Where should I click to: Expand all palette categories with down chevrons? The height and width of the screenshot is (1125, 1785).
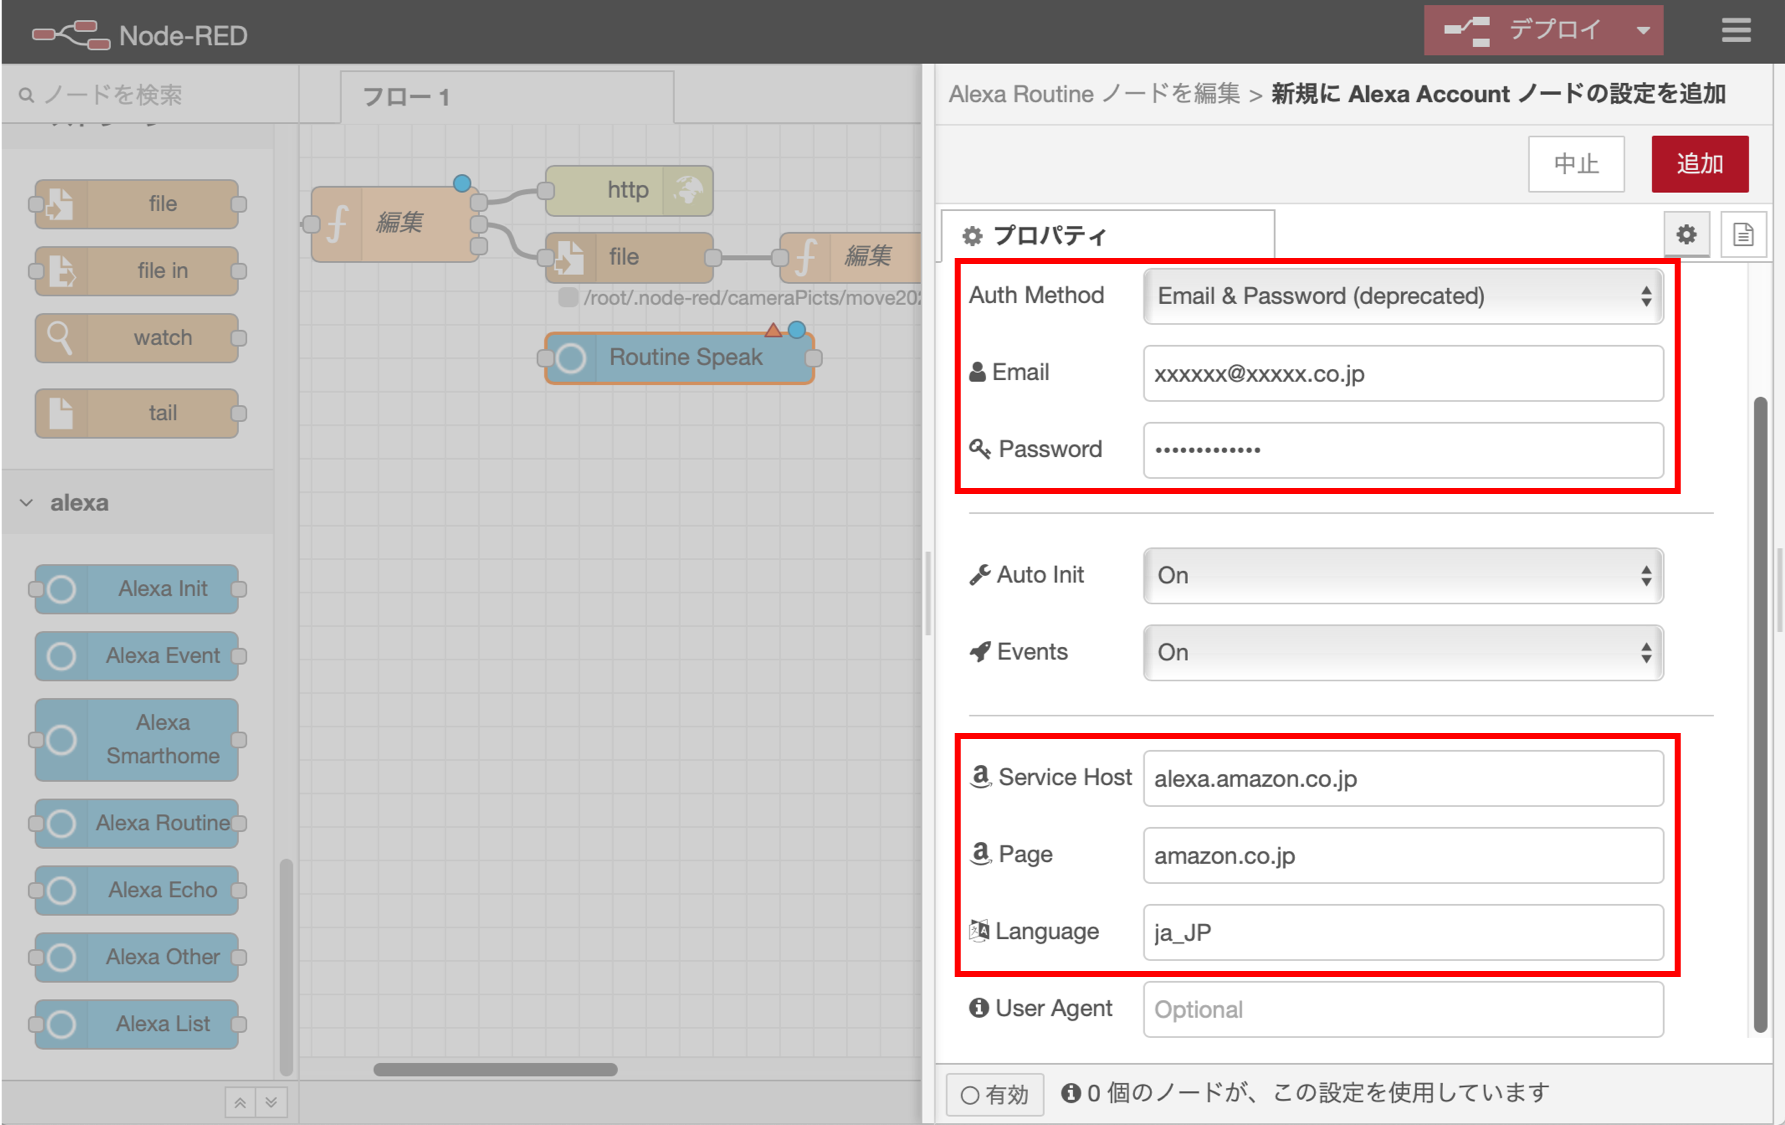[271, 1103]
